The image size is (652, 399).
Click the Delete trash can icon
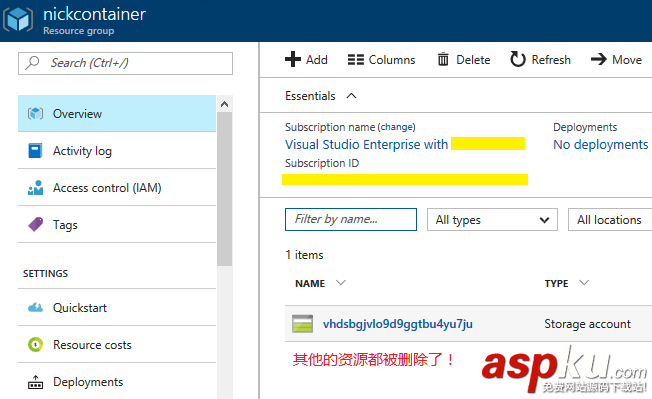click(x=443, y=59)
